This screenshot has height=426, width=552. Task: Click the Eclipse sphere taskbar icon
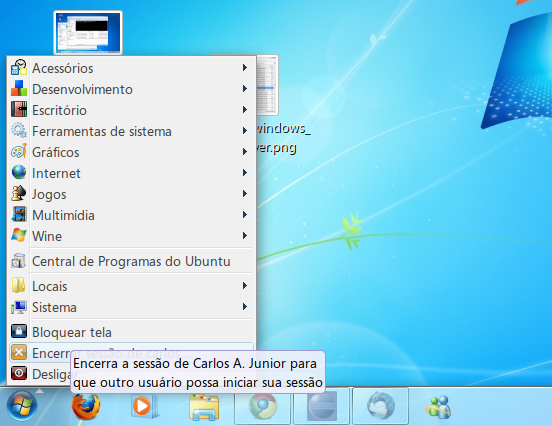point(322,406)
